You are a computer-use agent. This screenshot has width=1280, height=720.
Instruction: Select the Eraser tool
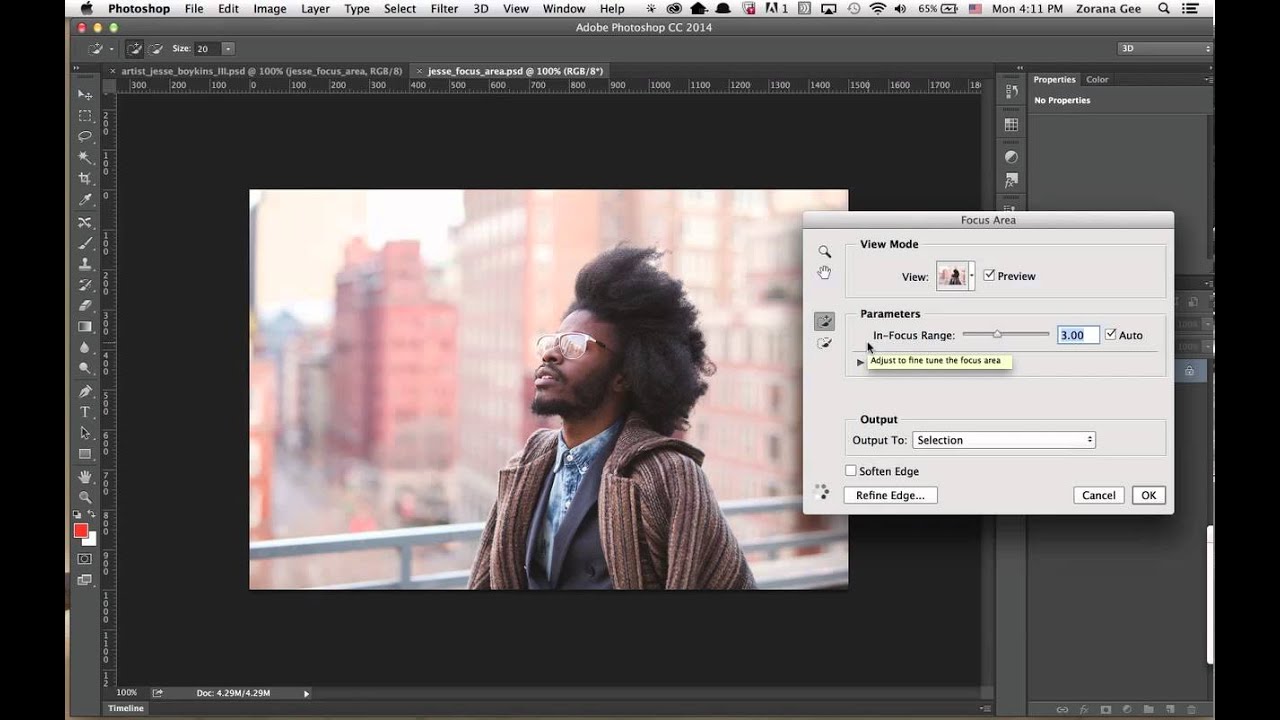[x=85, y=305]
